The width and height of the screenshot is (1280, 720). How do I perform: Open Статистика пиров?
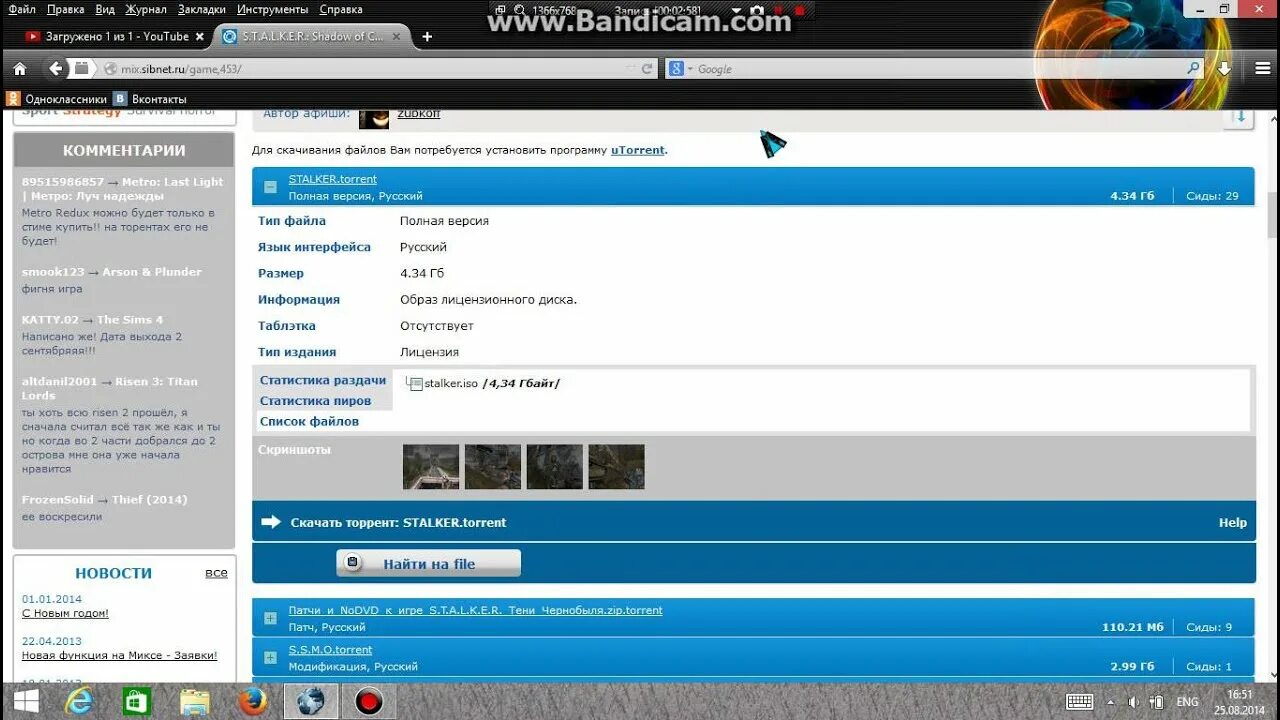coord(315,401)
